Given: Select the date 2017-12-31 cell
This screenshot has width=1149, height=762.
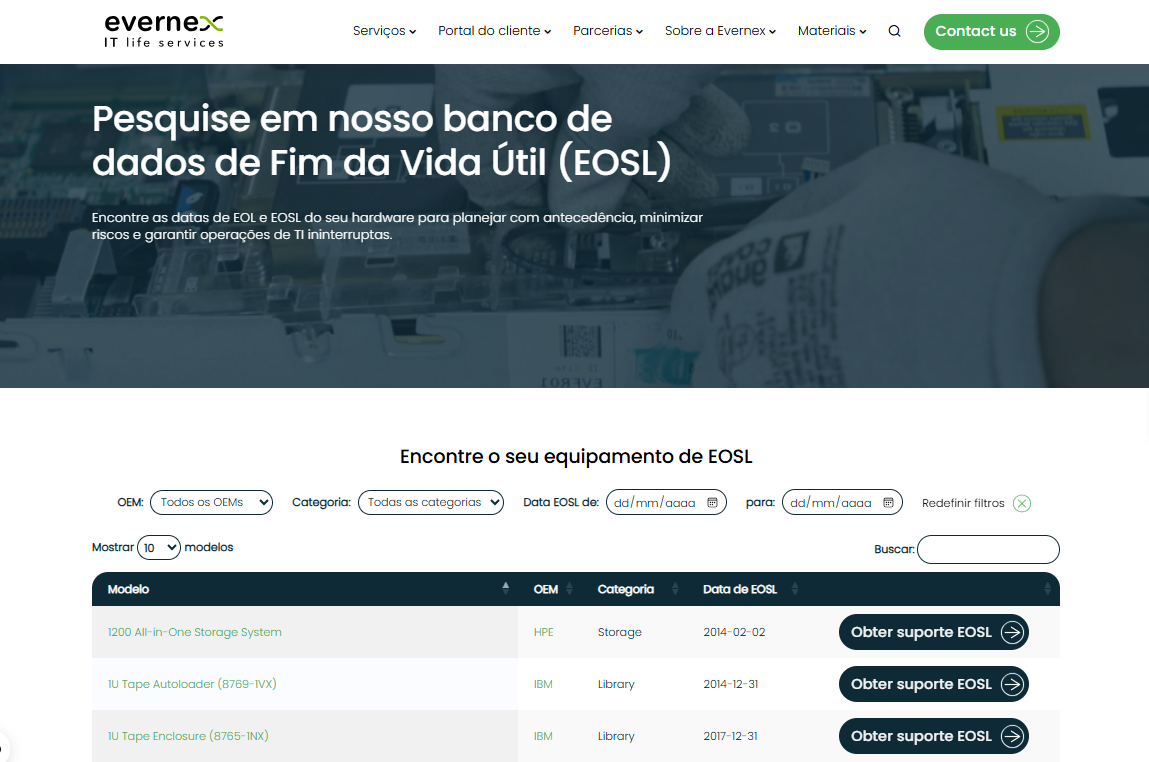Looking at the screenshot, I should pyautogui.click(x=731, y=736).
